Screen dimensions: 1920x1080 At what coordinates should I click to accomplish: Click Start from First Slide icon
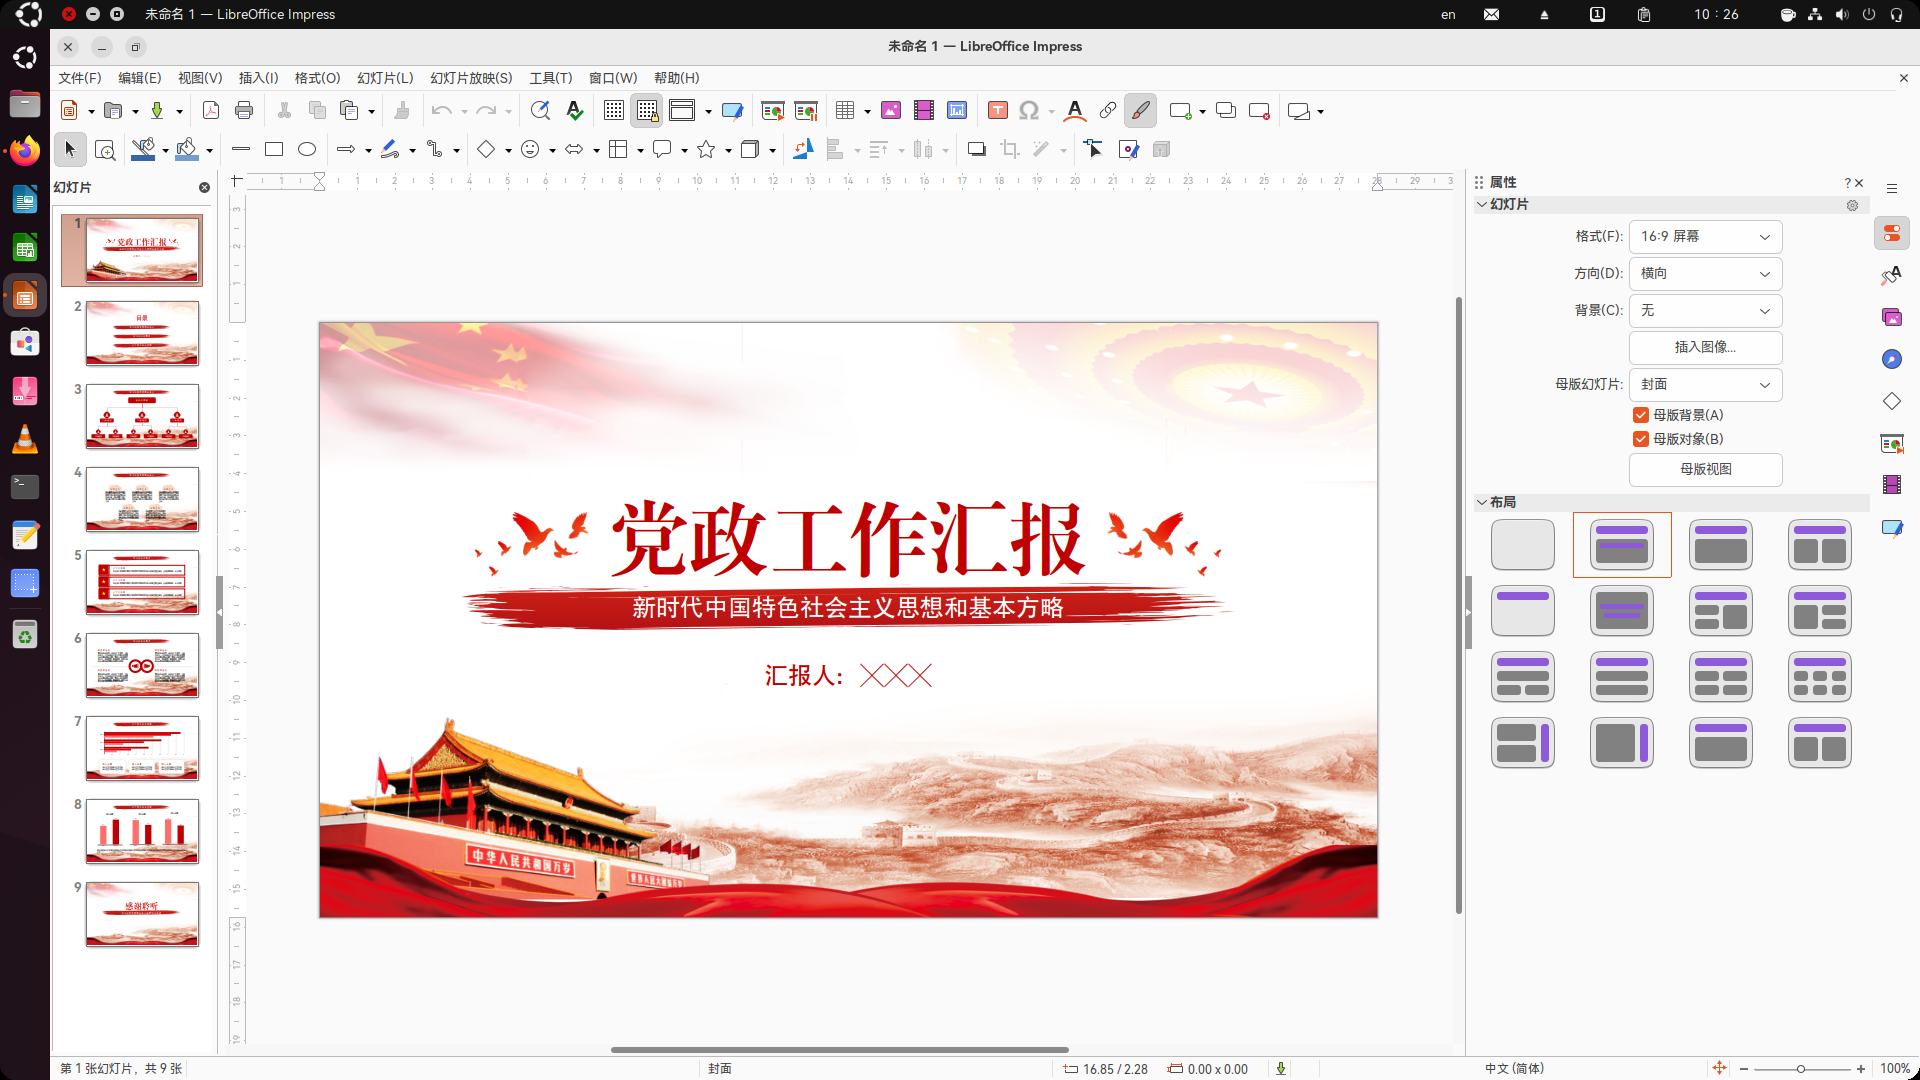pos(773,111)
